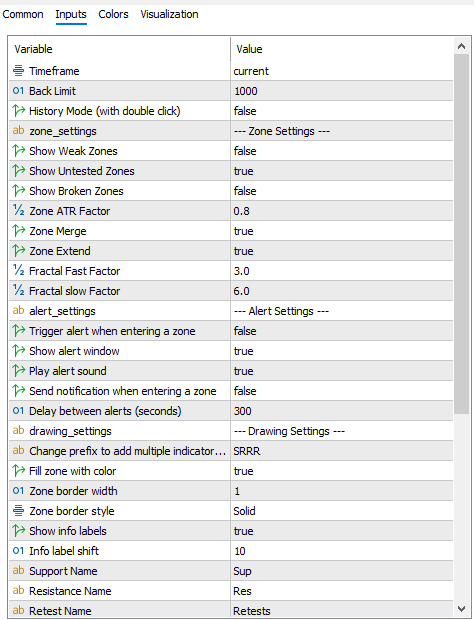Click the integer icon beside Delay between alerts
This screenshot has width=474, height=620.
[x=19, y=411]
